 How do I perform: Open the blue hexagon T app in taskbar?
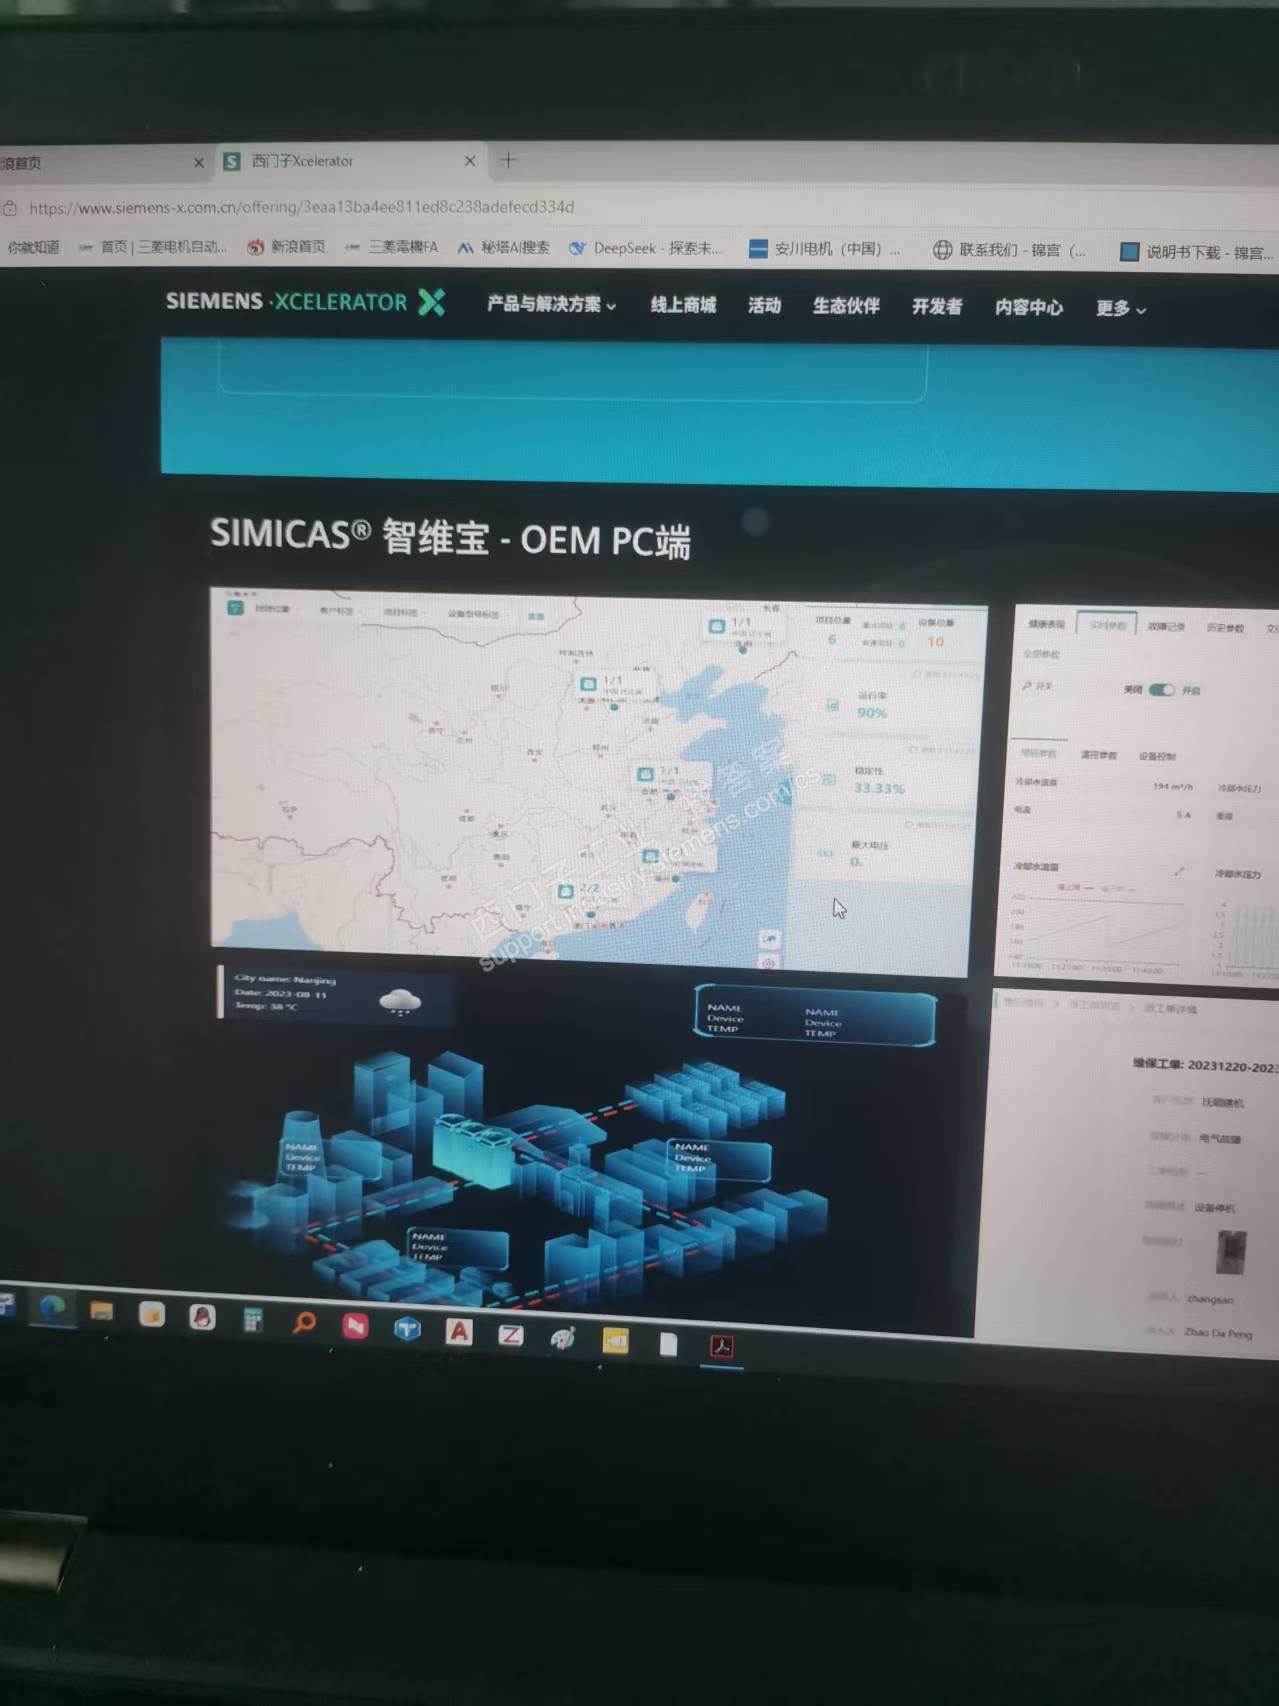coord(407,1329)
